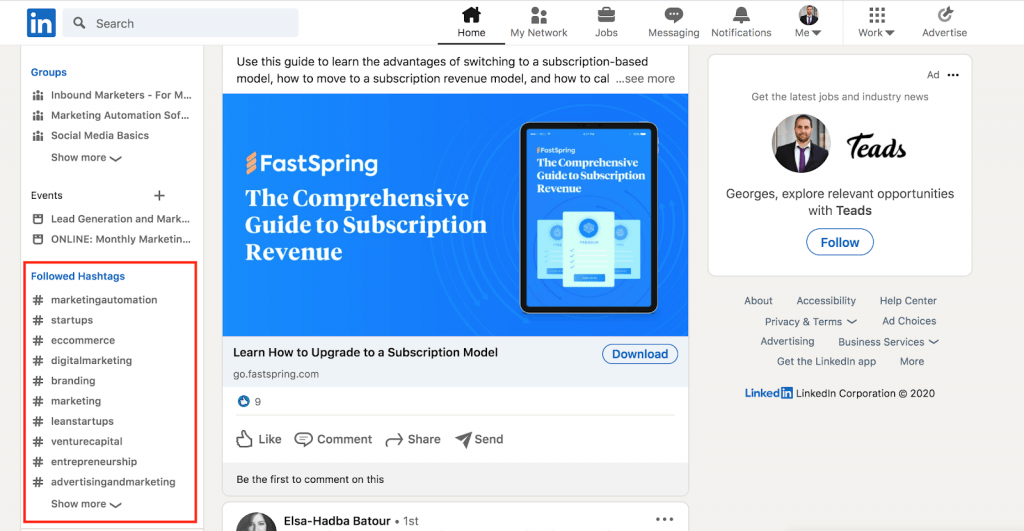Click the LinkedIn footer logo
The image size is (1024, 531).
(769, 393)
